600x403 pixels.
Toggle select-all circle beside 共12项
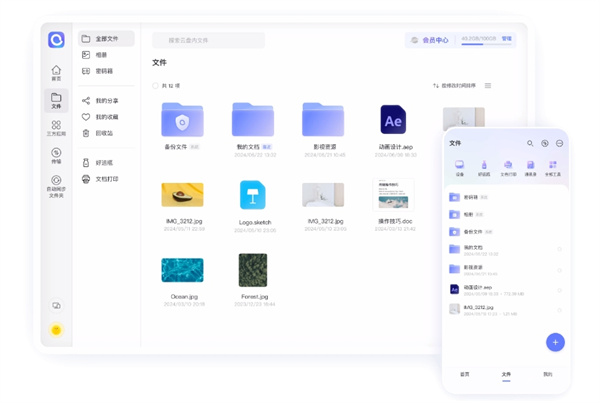pyautogui.click(x=155, y=86)
